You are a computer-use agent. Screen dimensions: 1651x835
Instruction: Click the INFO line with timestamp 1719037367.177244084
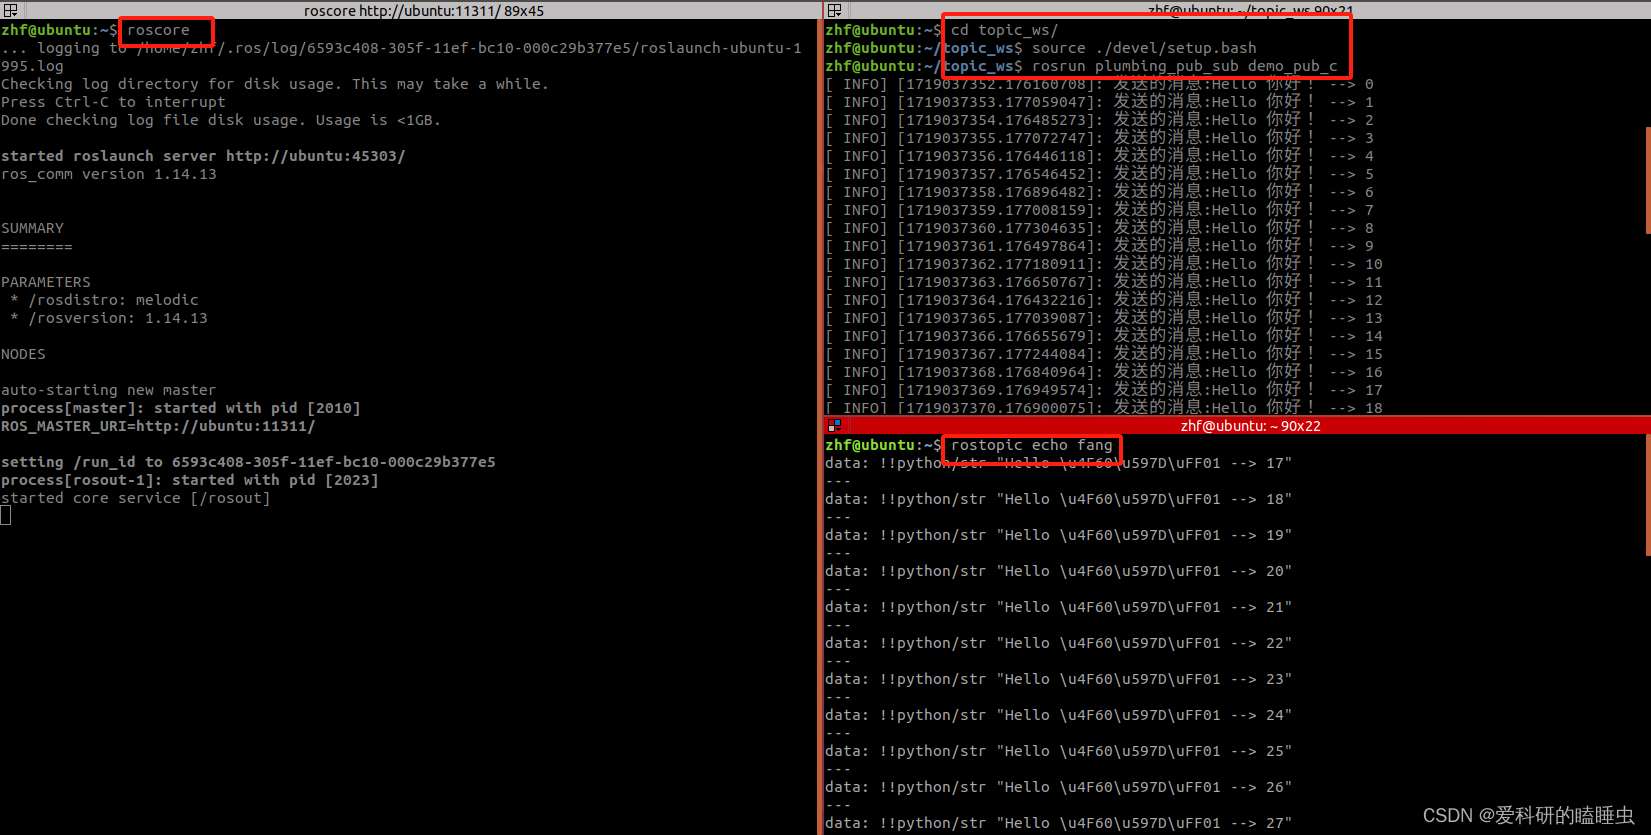click(x=1104, y=354)
